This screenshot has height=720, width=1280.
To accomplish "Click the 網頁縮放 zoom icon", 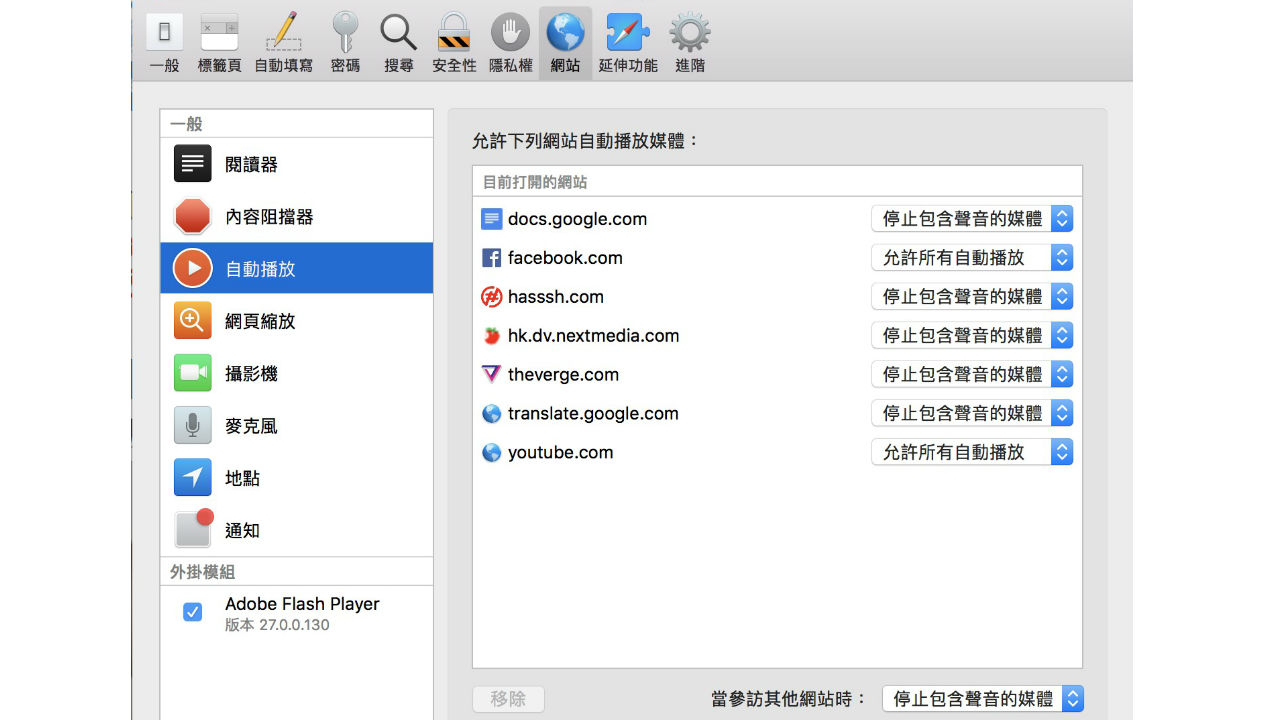I will click(x=193, y=320).
